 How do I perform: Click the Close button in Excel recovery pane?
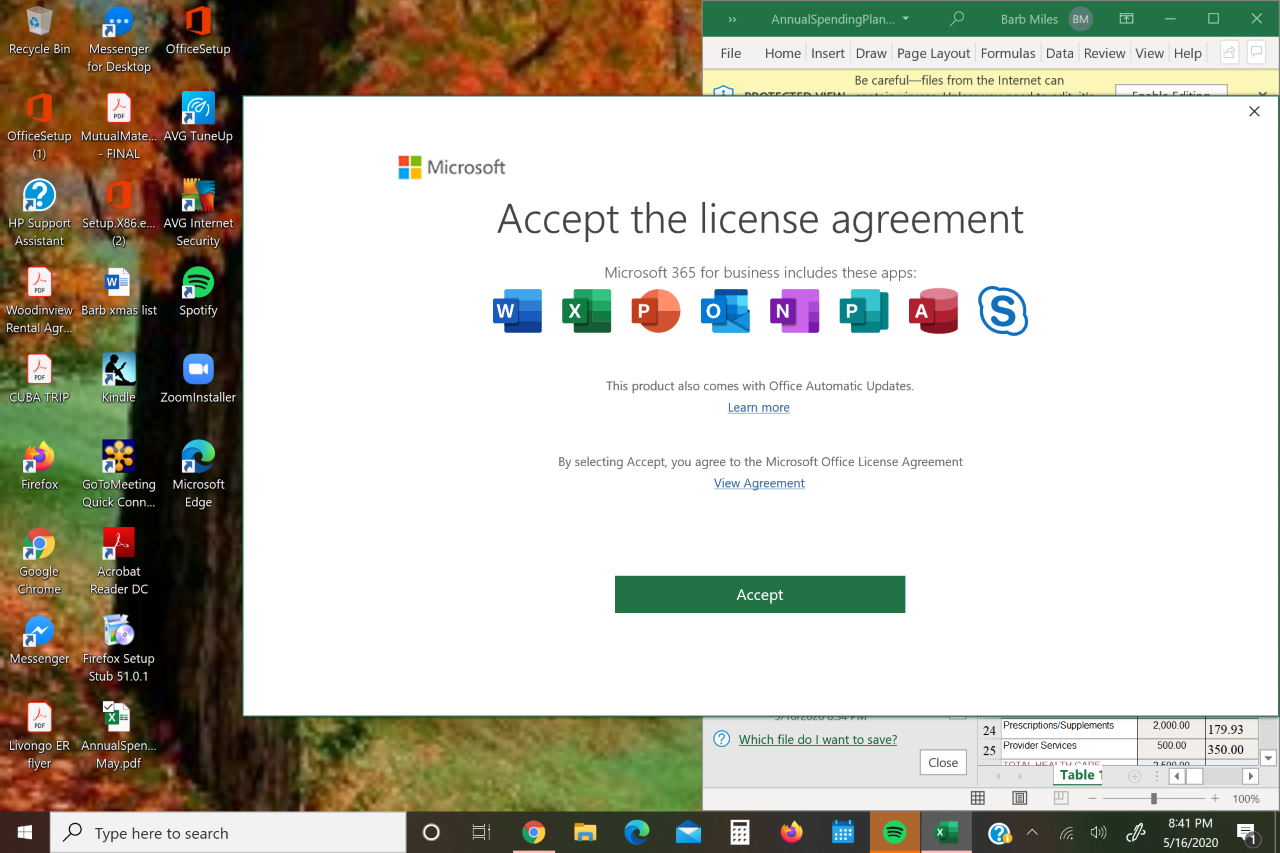coord(943,762)
